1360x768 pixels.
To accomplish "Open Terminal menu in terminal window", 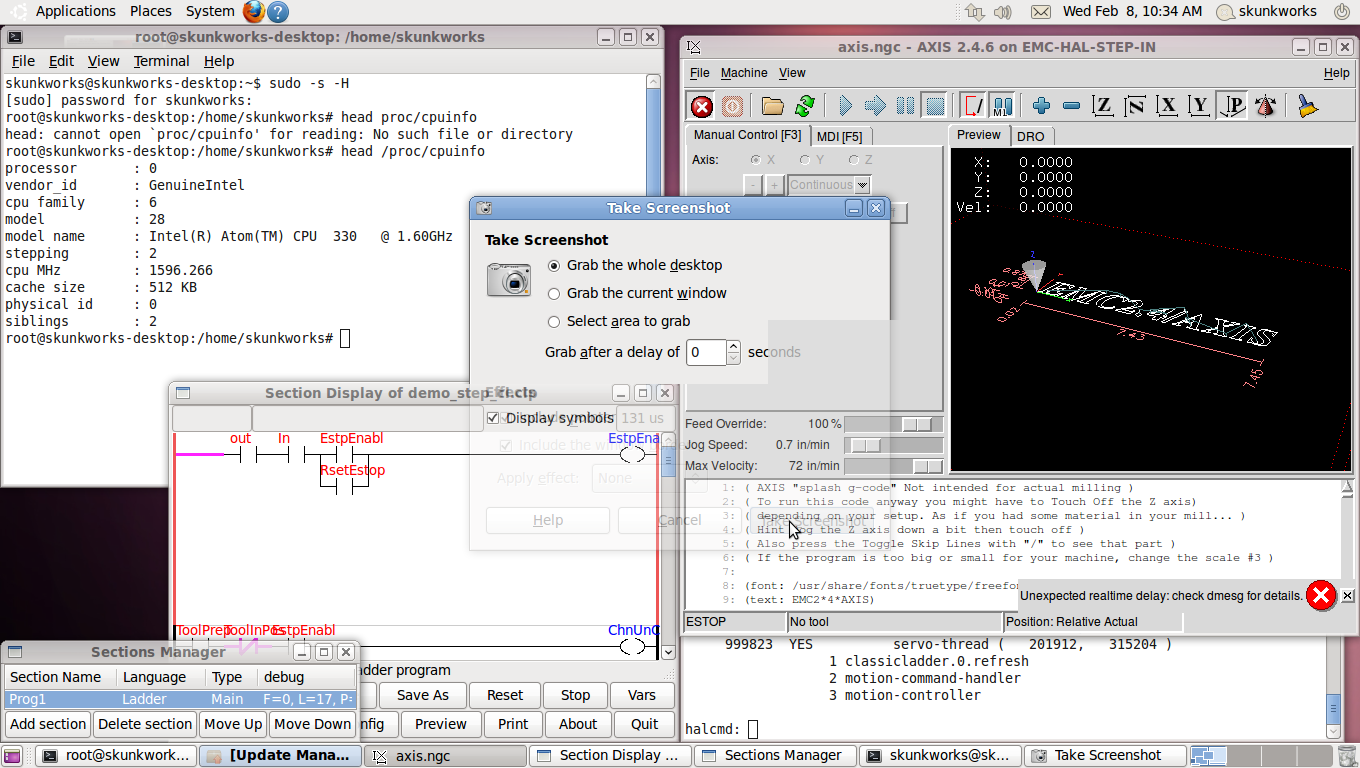I will 161,61.
